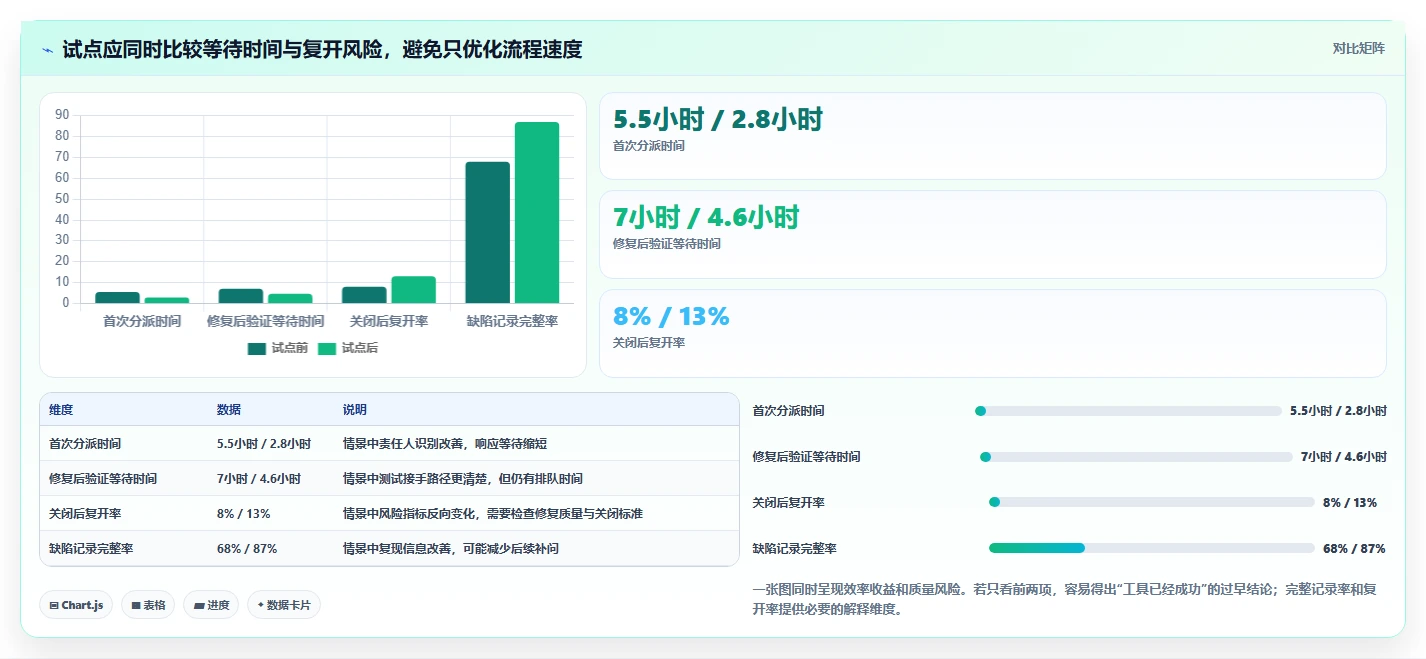1426x659 pixels.
Task: Click the 修复后验证等待时间 progress bar
Action: coord(1136,457)
